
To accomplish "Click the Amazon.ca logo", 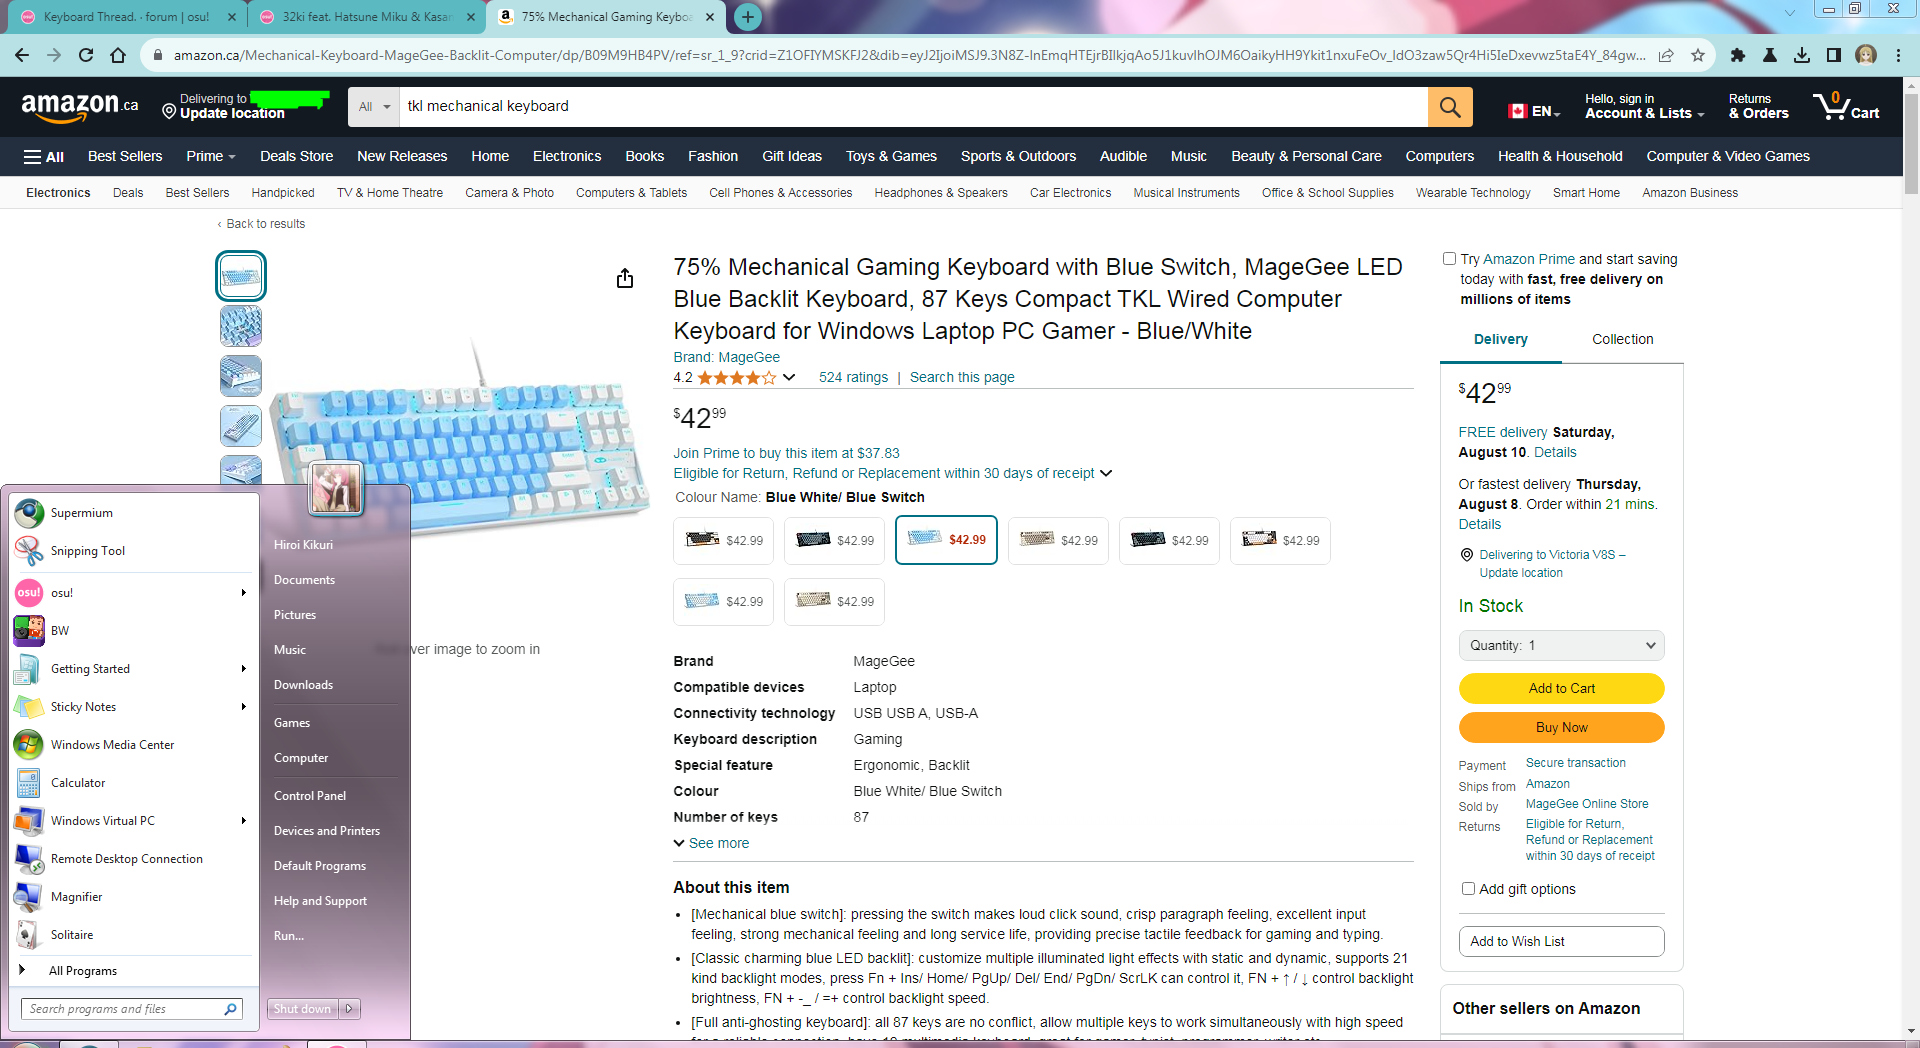I will [x=80, y=106].
